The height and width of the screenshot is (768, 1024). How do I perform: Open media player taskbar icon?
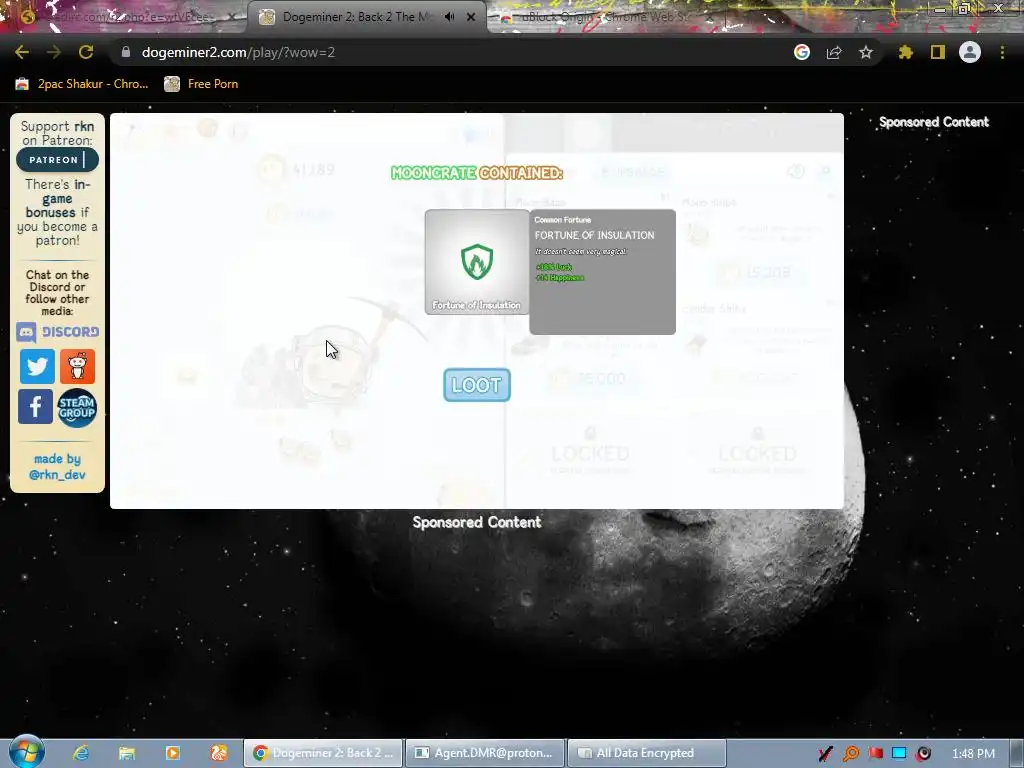[x=173, y=753]
